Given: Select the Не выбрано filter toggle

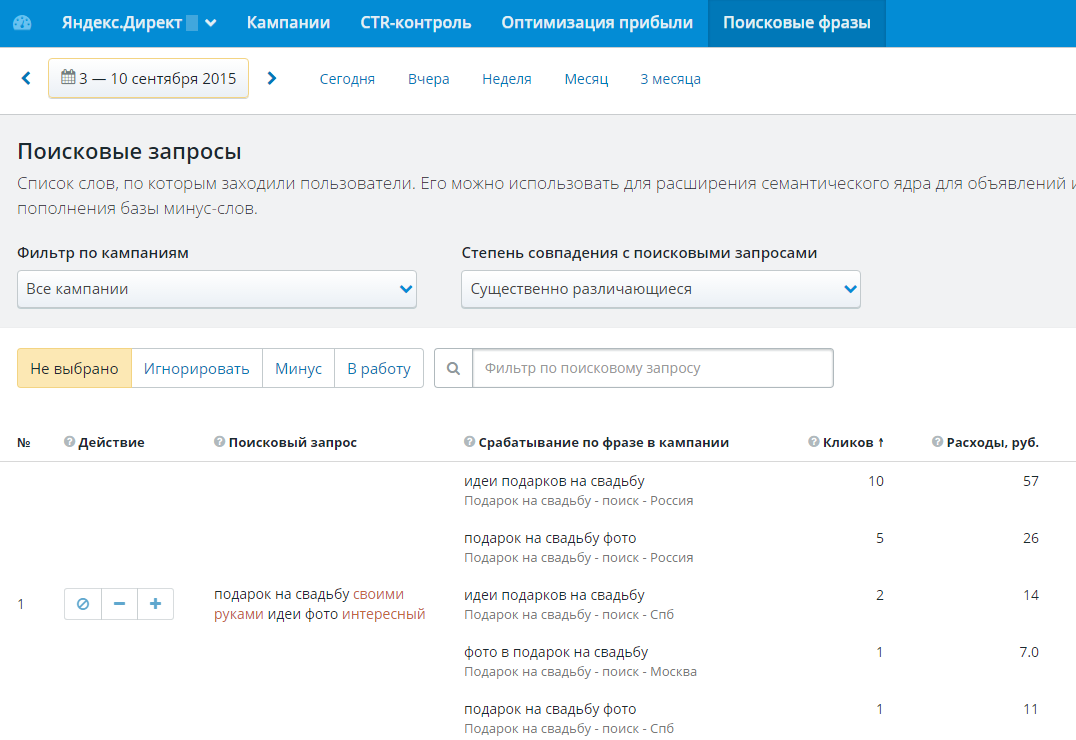Looking at the screenshot, I should point(74,368).
